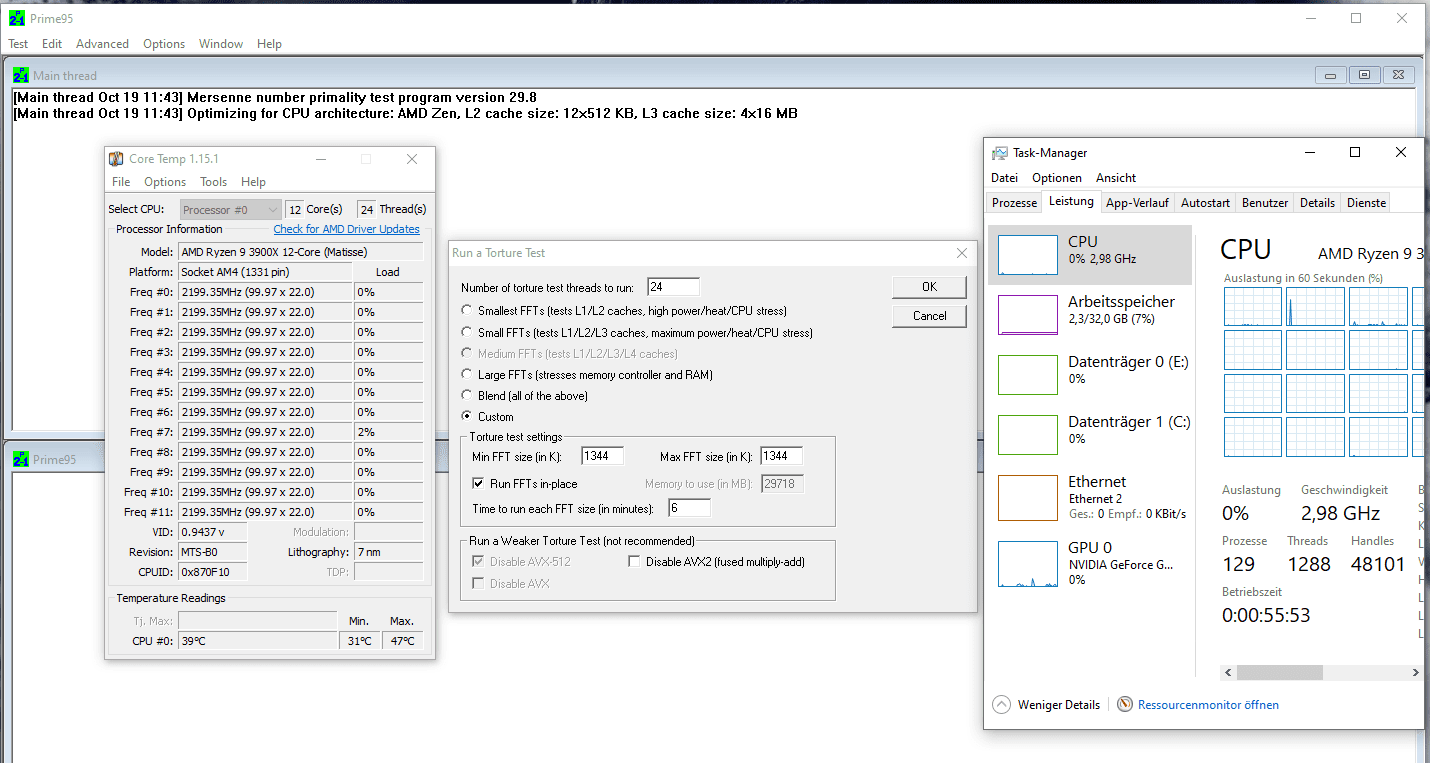Click Check for AMD Driver Updates link
The image size is (1430, 763).
pyautogui.click(x=346, y=229)
